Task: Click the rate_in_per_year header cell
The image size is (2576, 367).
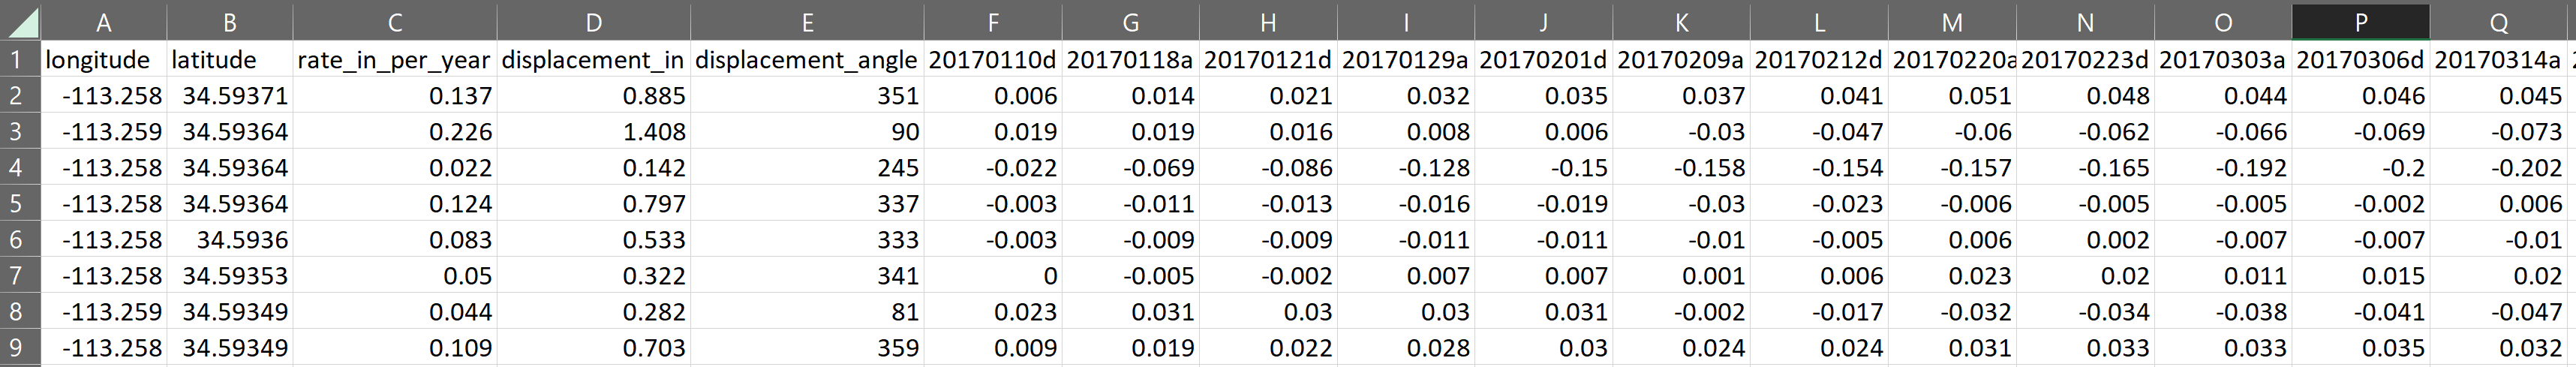Action: [x=395, y=60]
